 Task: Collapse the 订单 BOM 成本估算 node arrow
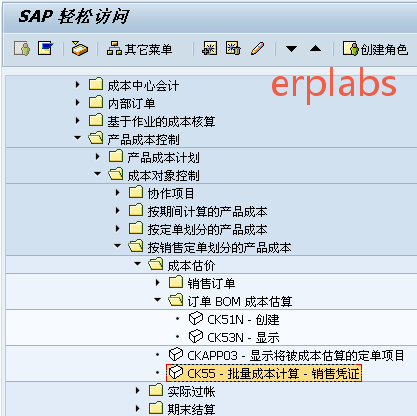coord(158,300)
